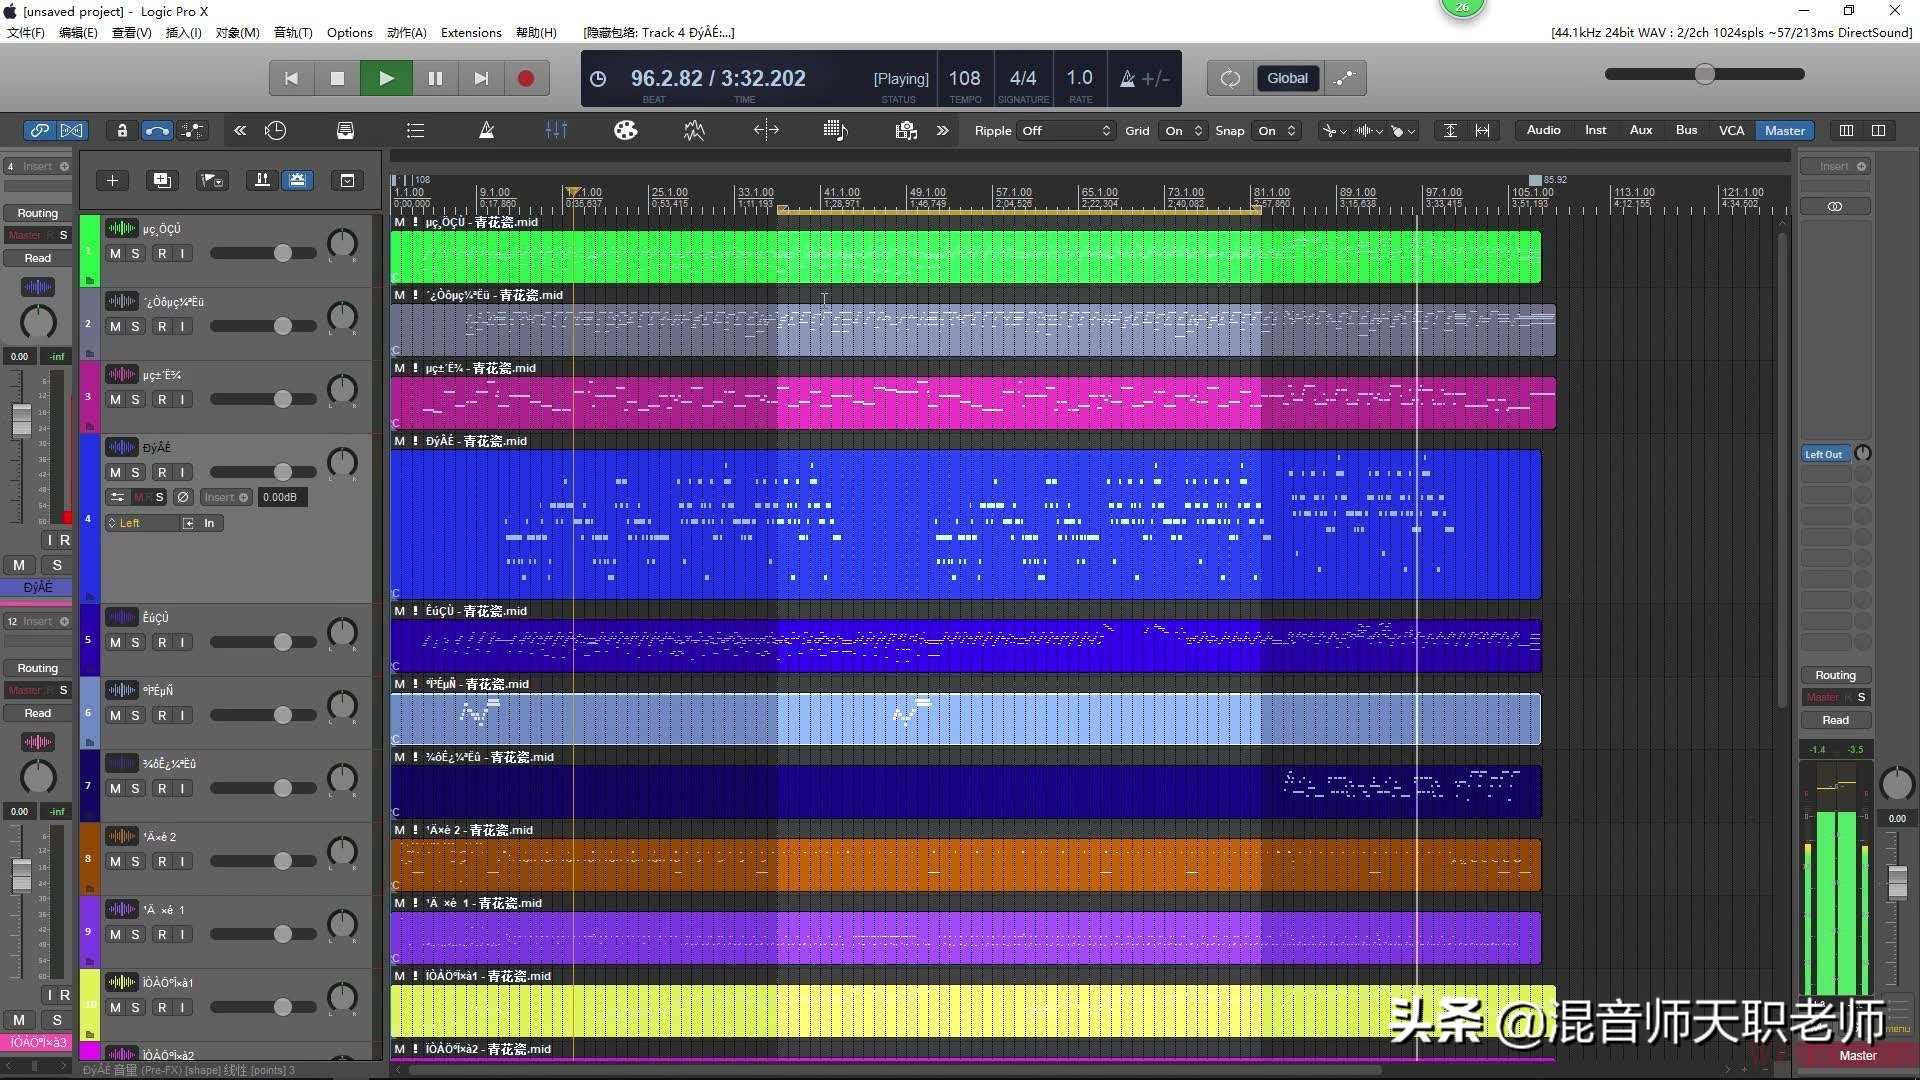Toggle the transport loop cycle button
The height and width of the screenshot is (1080, 1920).
pos(1230,78)
